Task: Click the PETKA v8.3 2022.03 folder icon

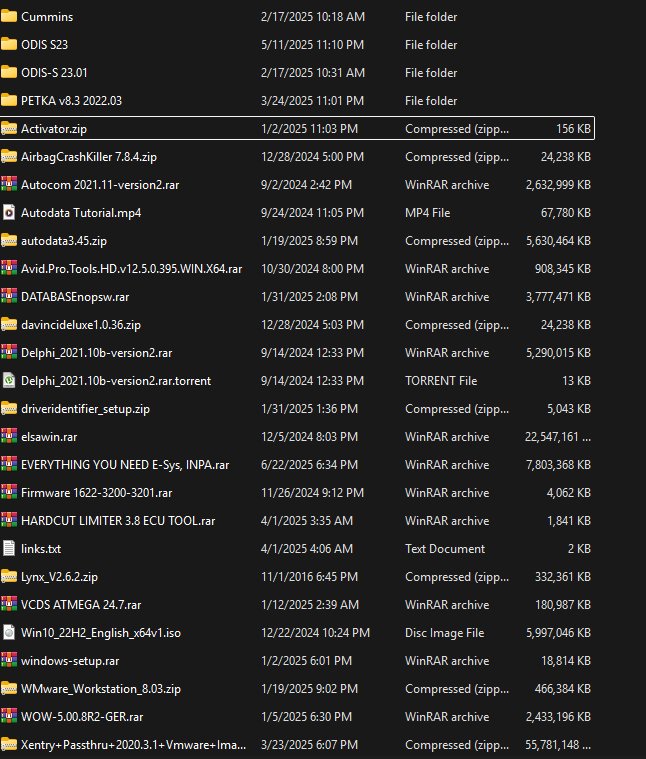Action: [9, 101]
